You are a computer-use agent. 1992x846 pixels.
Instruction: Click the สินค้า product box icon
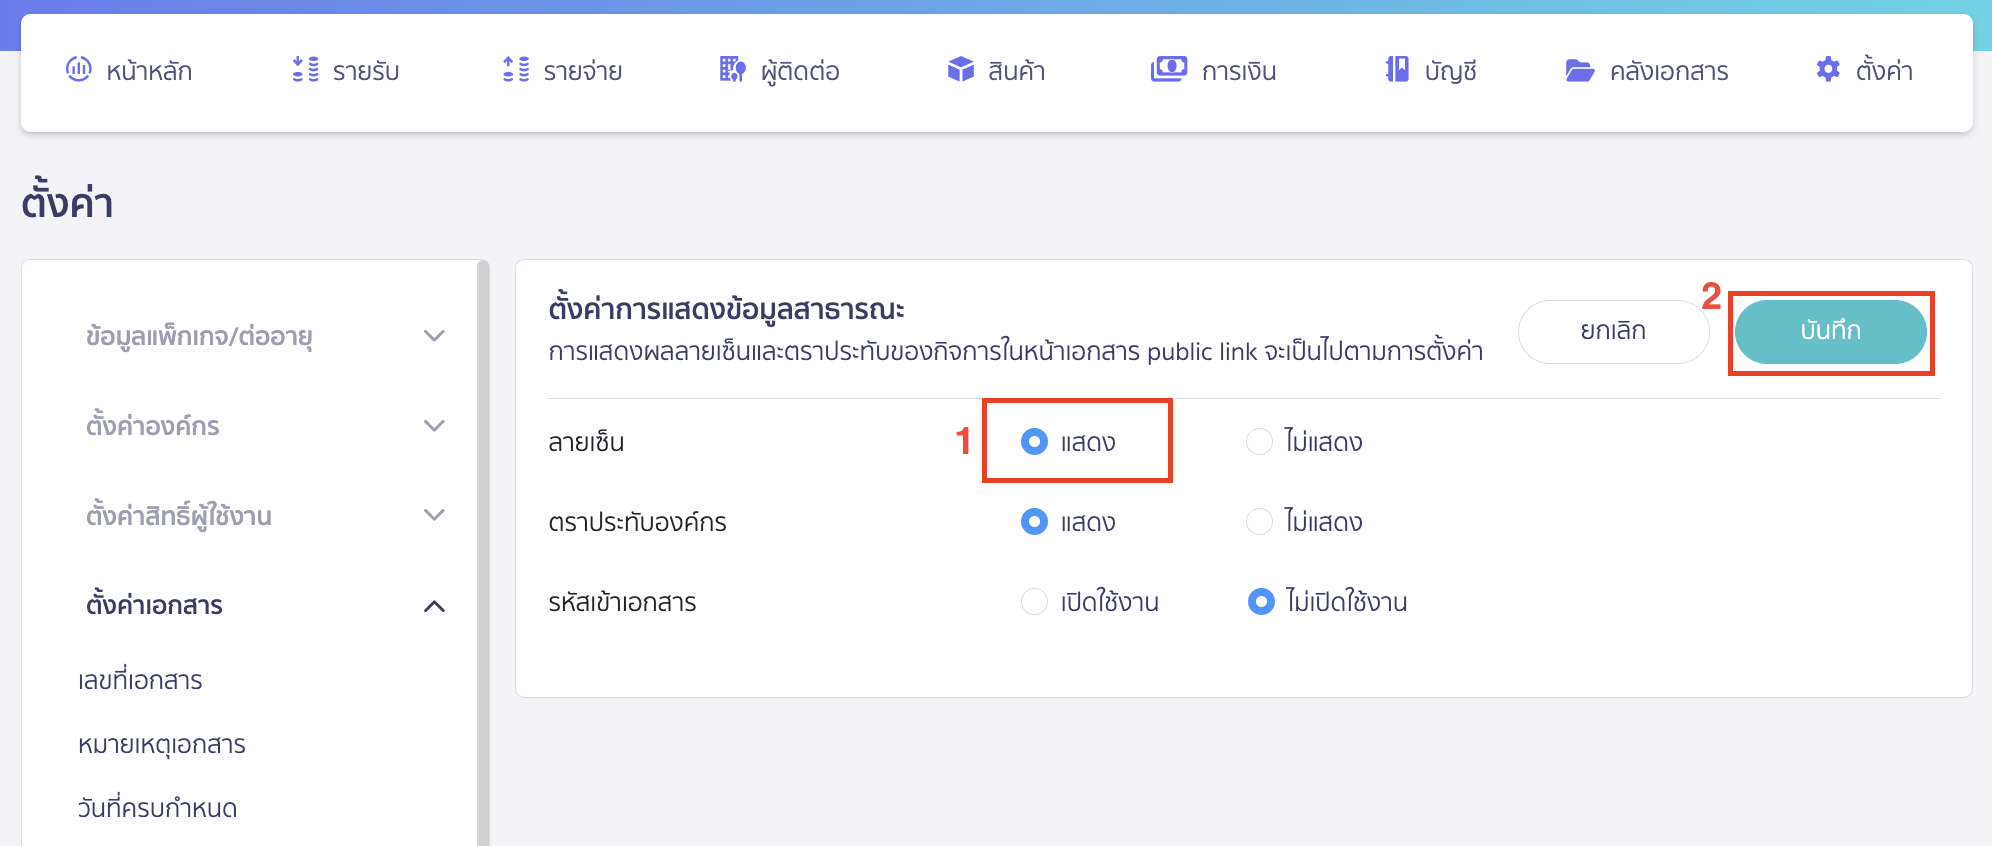click(961, 69)
